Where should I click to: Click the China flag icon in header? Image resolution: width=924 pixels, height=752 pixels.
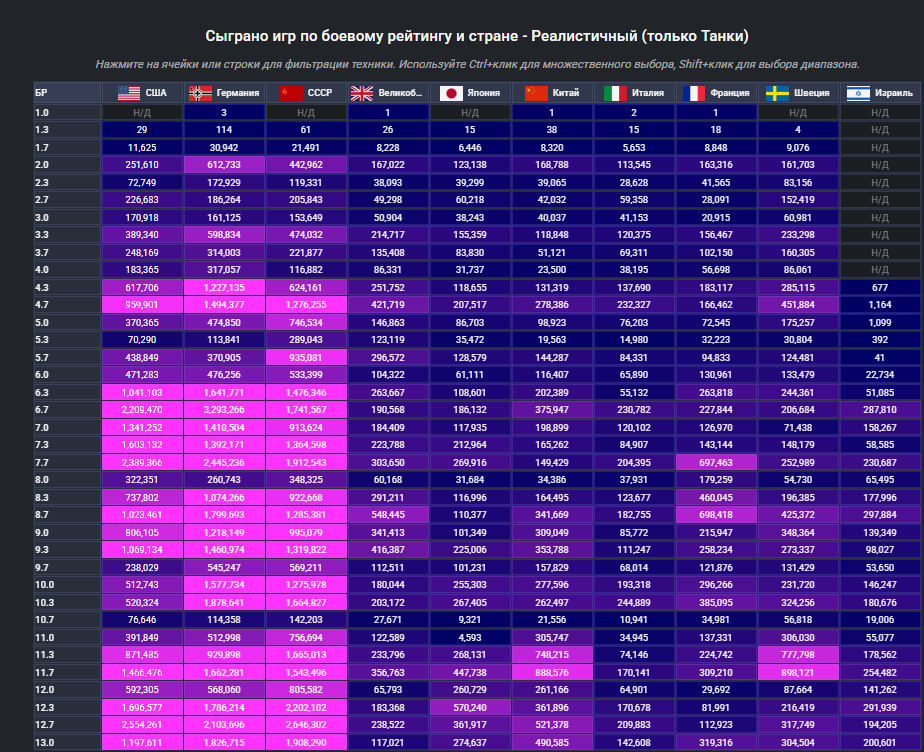pyautogui.click(x=537, y=93)
